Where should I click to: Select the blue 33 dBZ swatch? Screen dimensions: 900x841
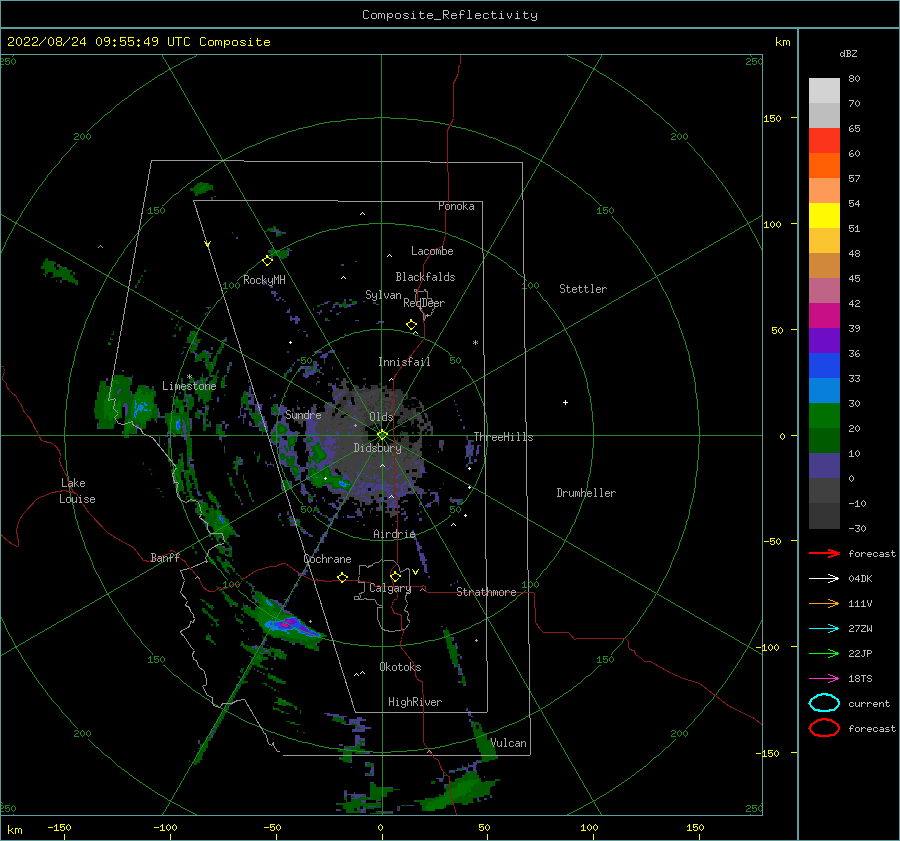824,366
